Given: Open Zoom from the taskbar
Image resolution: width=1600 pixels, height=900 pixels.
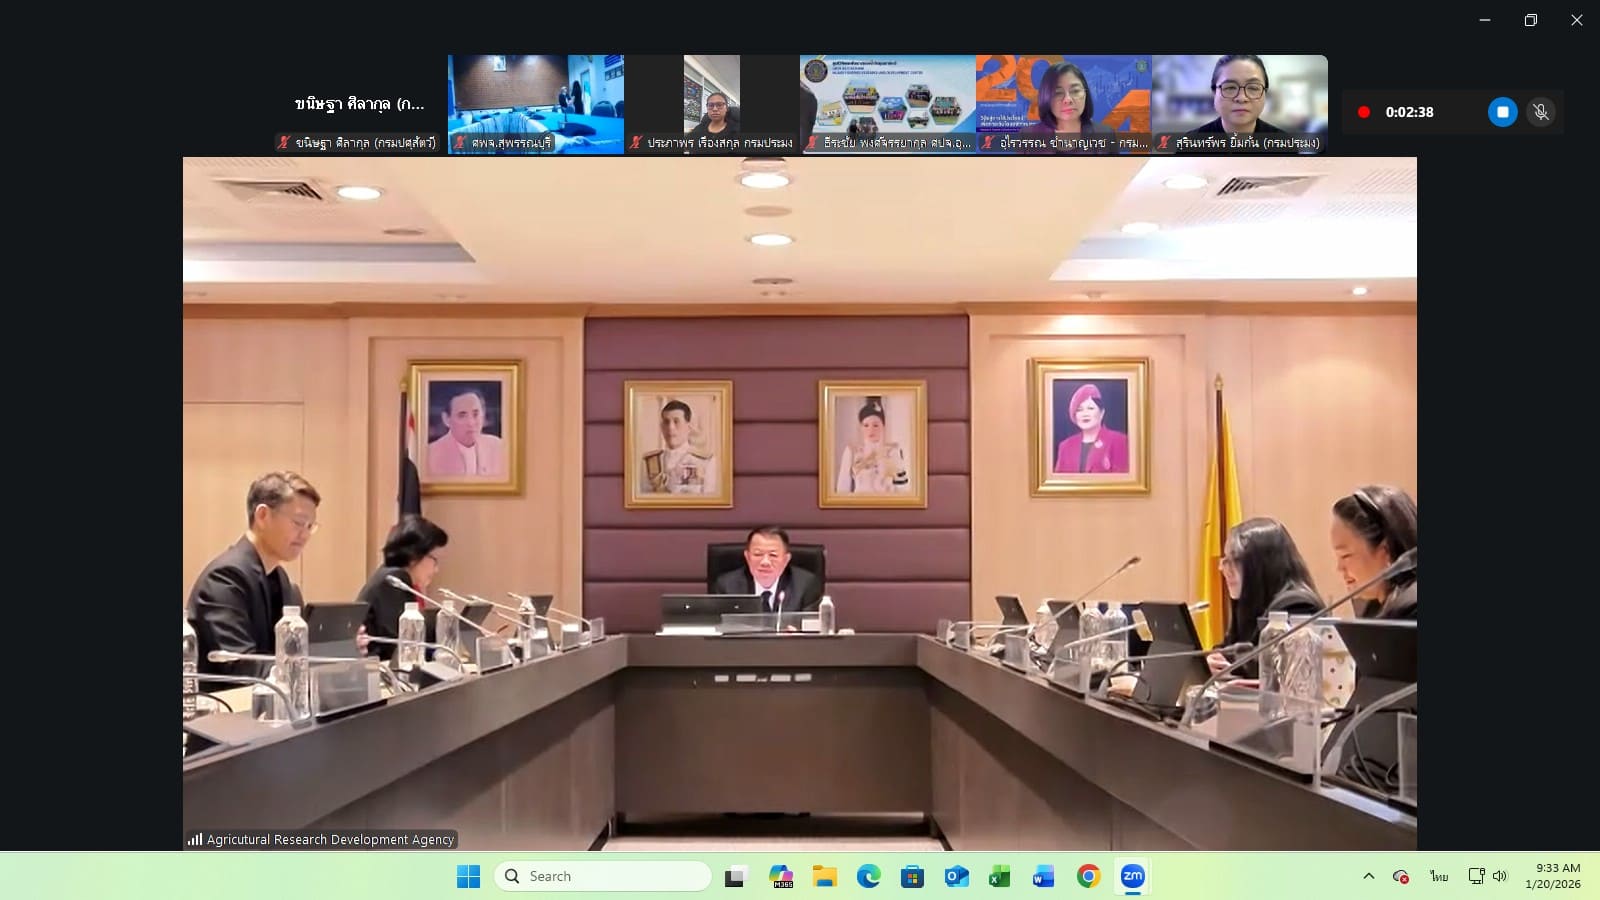Looking at the screenshot, I should click(1132, 877).
